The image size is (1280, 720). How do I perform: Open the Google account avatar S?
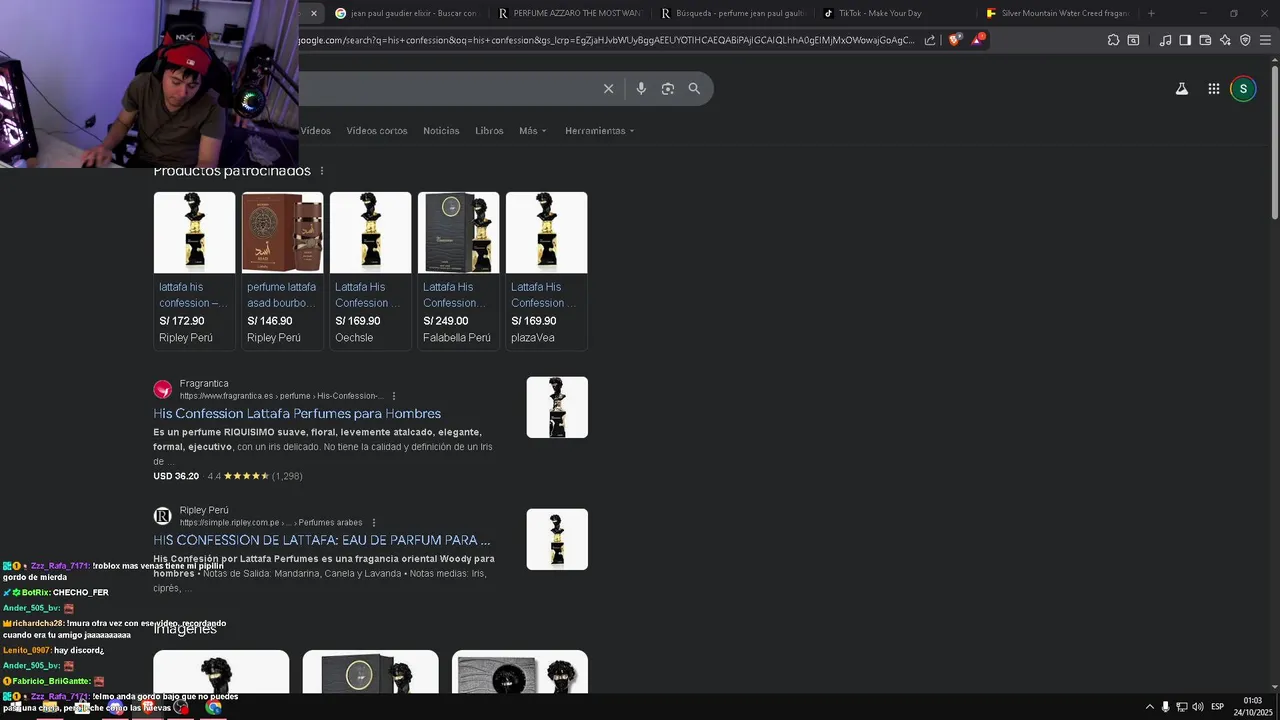pos(1243,89)
